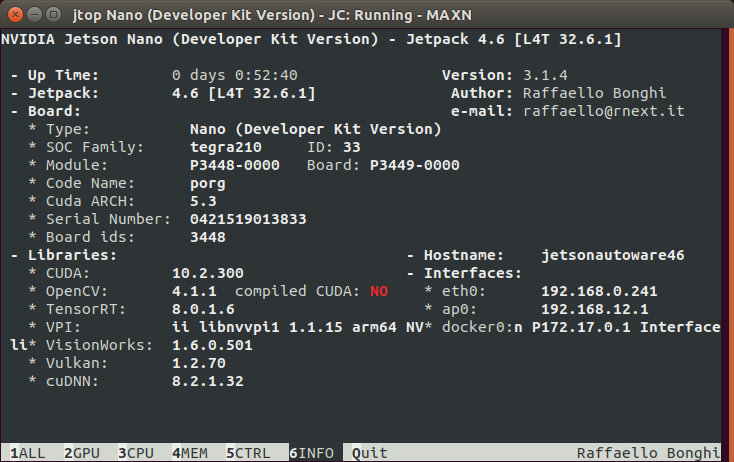Click the Libraries section heading
The image size is (734, 462).
pyautogui.click(x=72, y=255)
